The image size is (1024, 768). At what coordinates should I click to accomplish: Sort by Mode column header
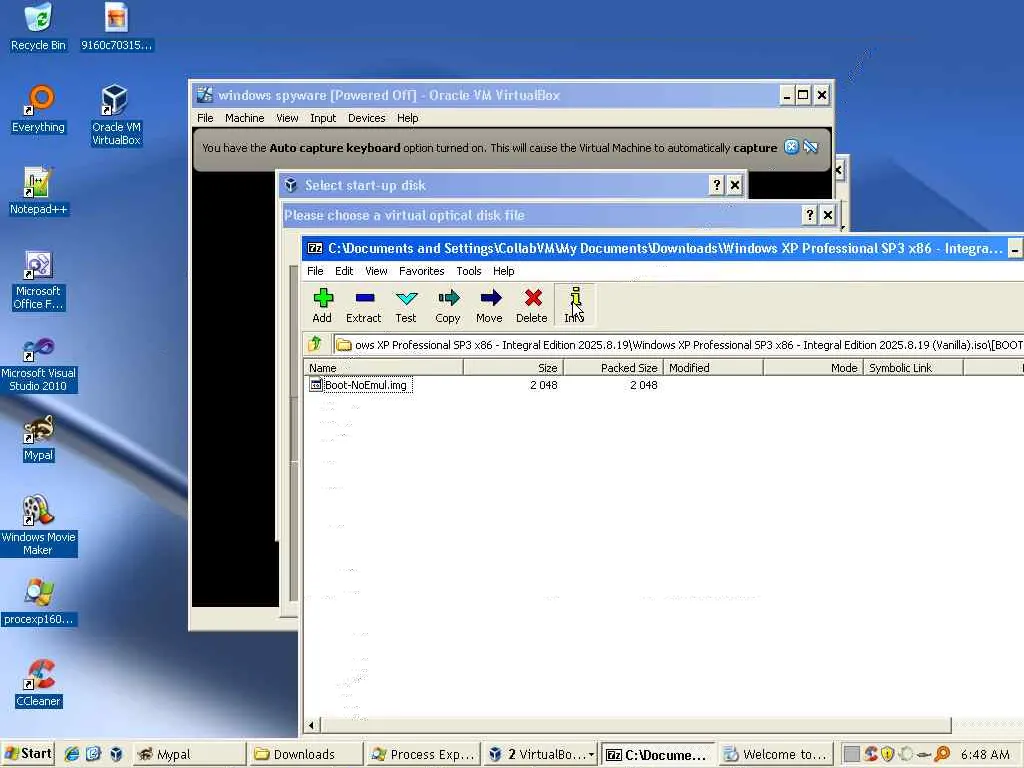coord(814,368)
